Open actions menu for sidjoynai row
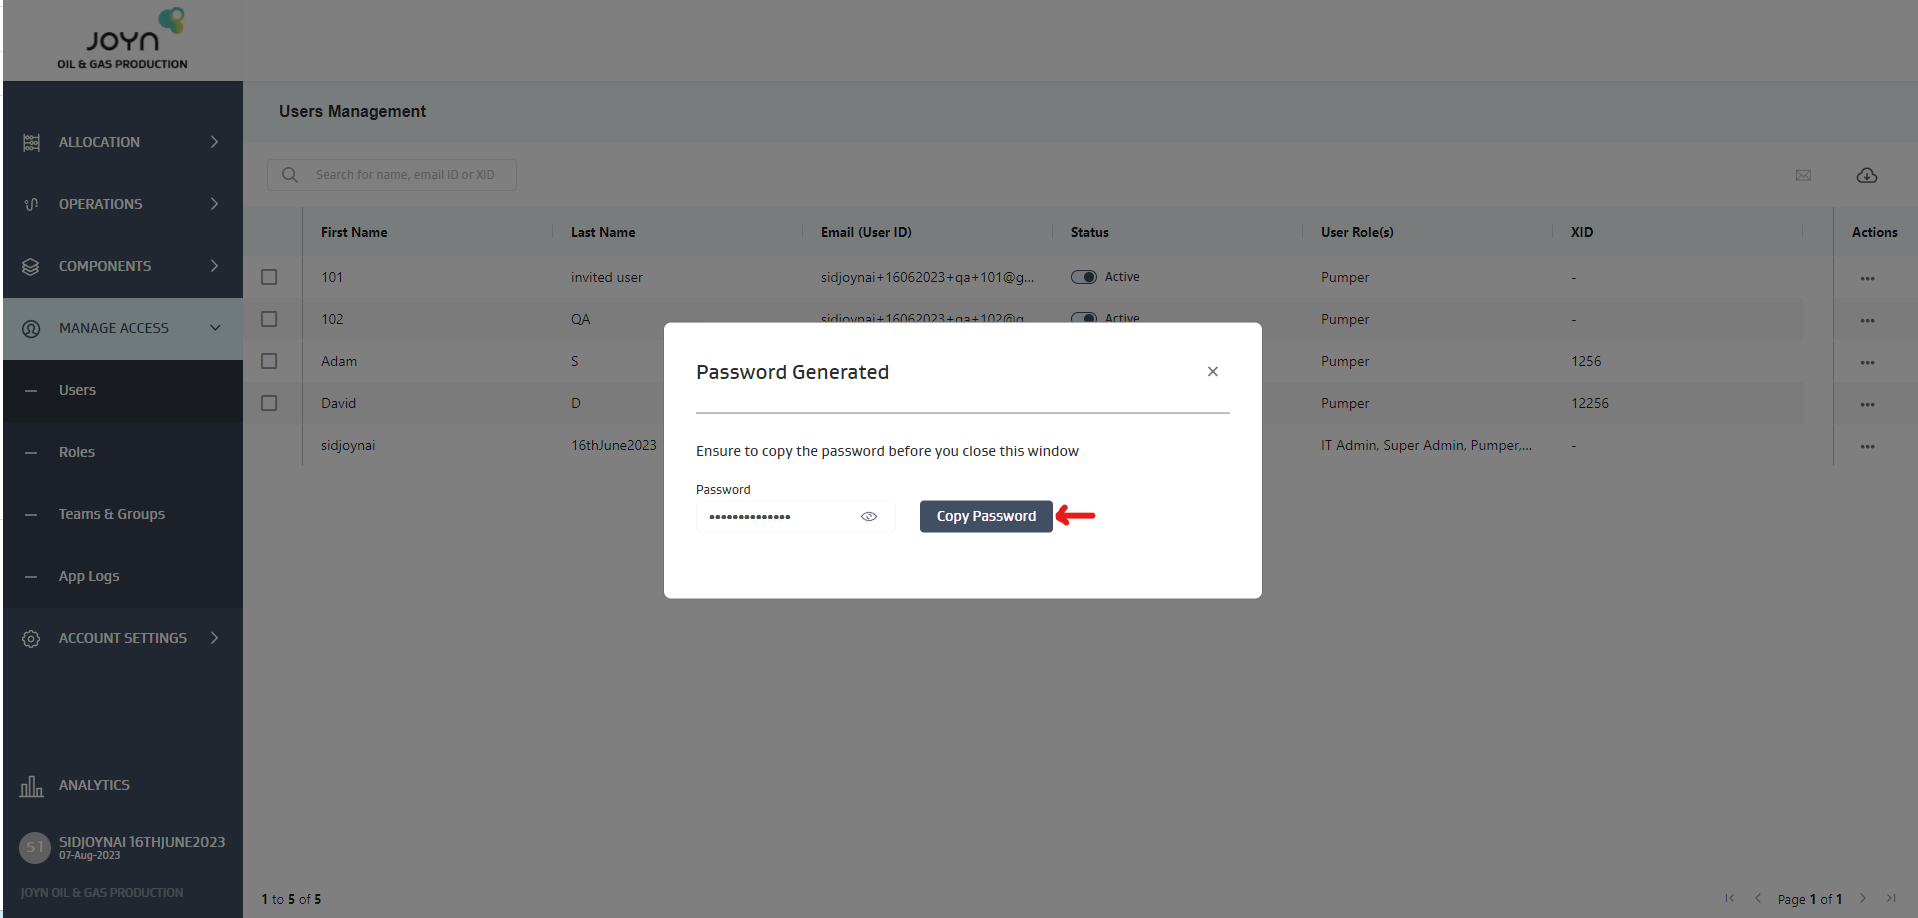This screenshot has height=918, width=1918. click(x=1866, y=446)
